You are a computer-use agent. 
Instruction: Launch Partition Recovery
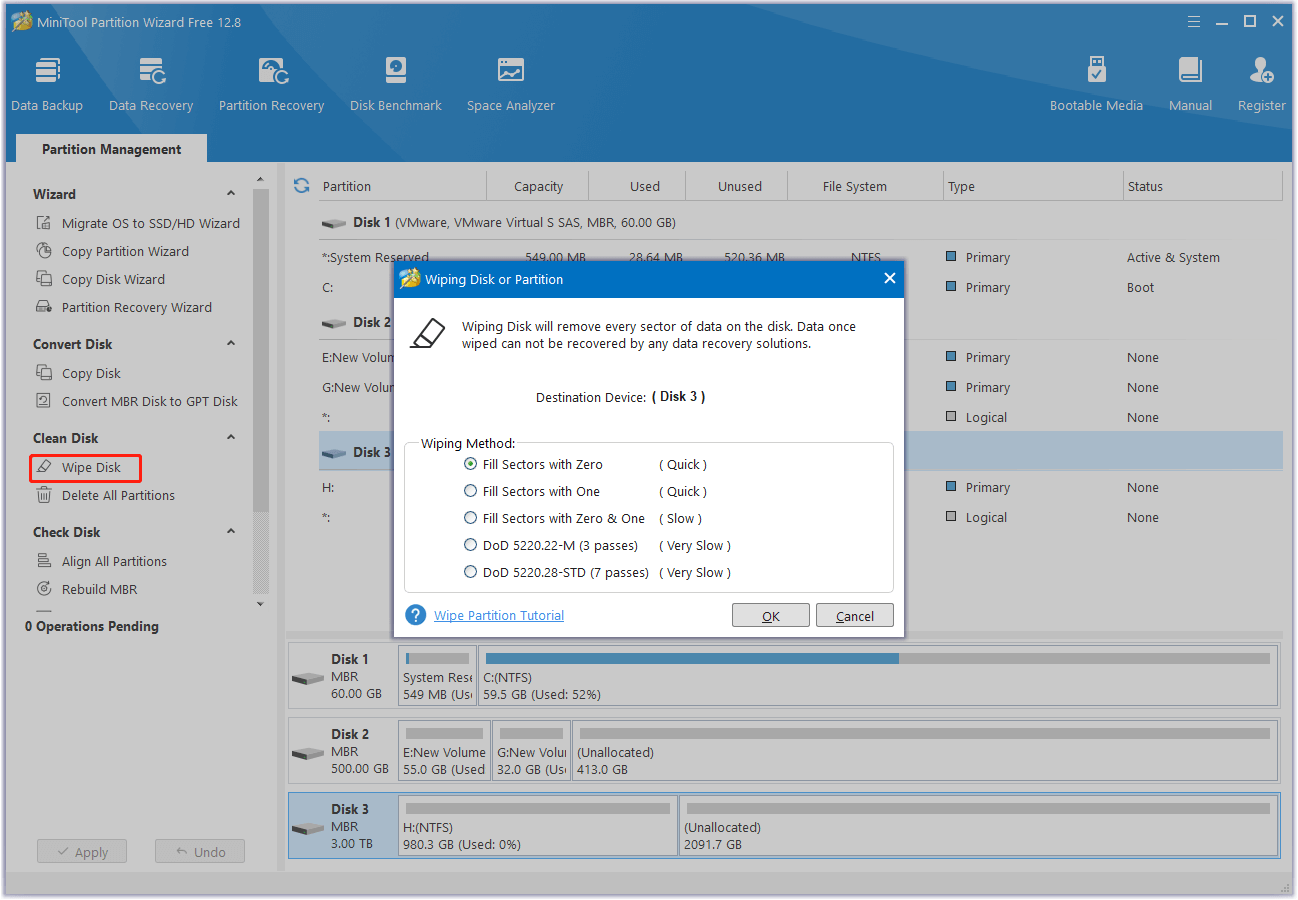tap(272, 83)
